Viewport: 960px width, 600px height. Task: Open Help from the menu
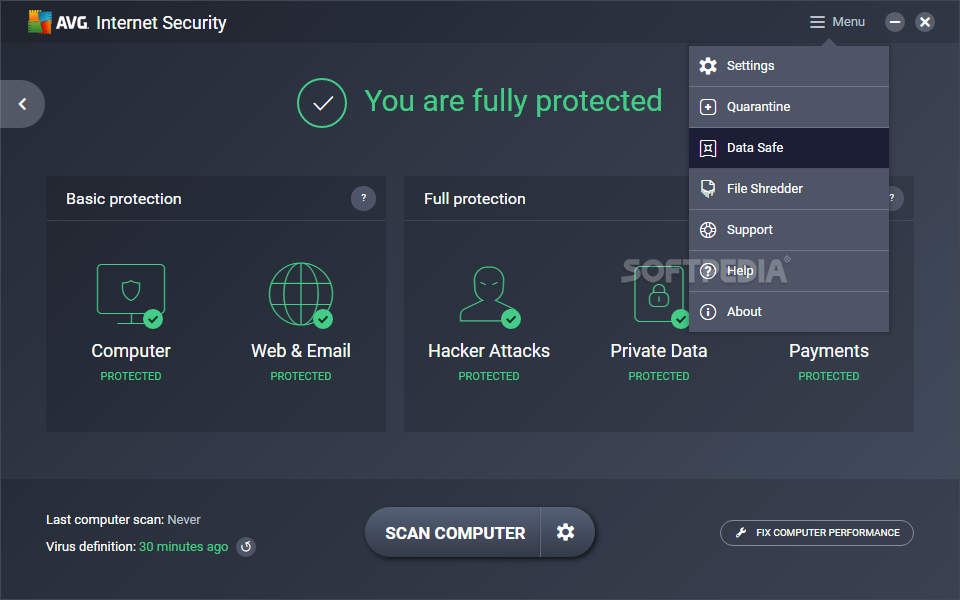[789, 271]
